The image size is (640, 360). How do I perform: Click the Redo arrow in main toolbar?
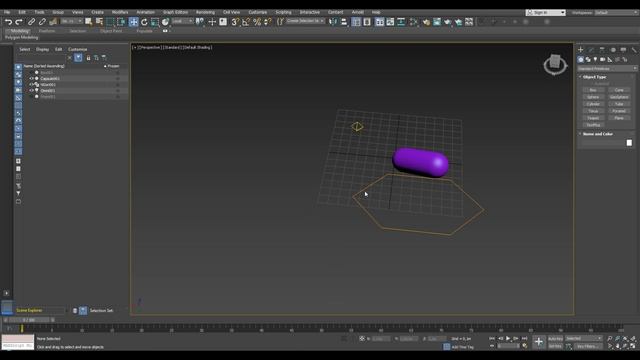pos(18,22)
